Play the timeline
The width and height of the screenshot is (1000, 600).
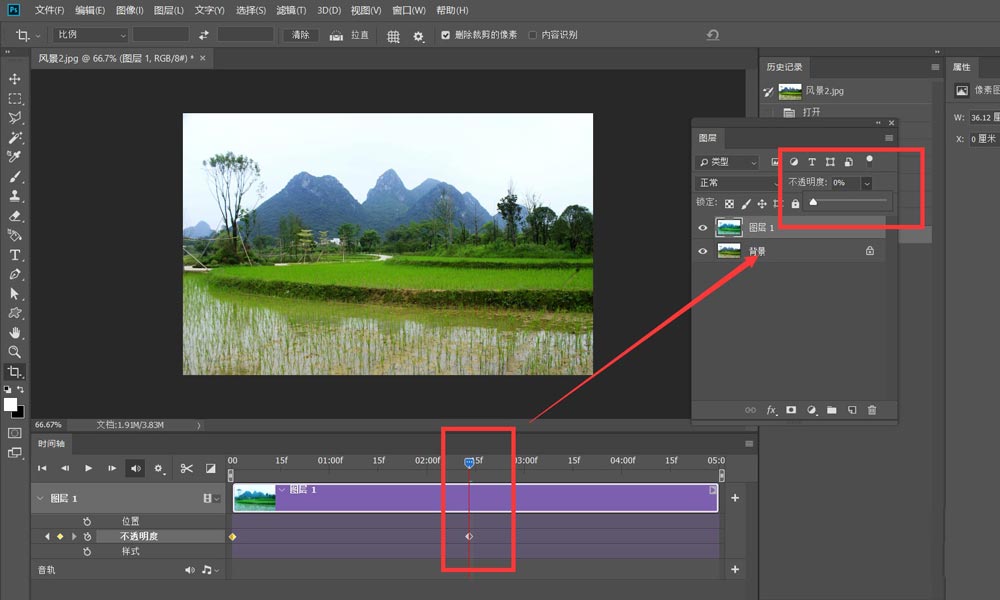[89, 469]
